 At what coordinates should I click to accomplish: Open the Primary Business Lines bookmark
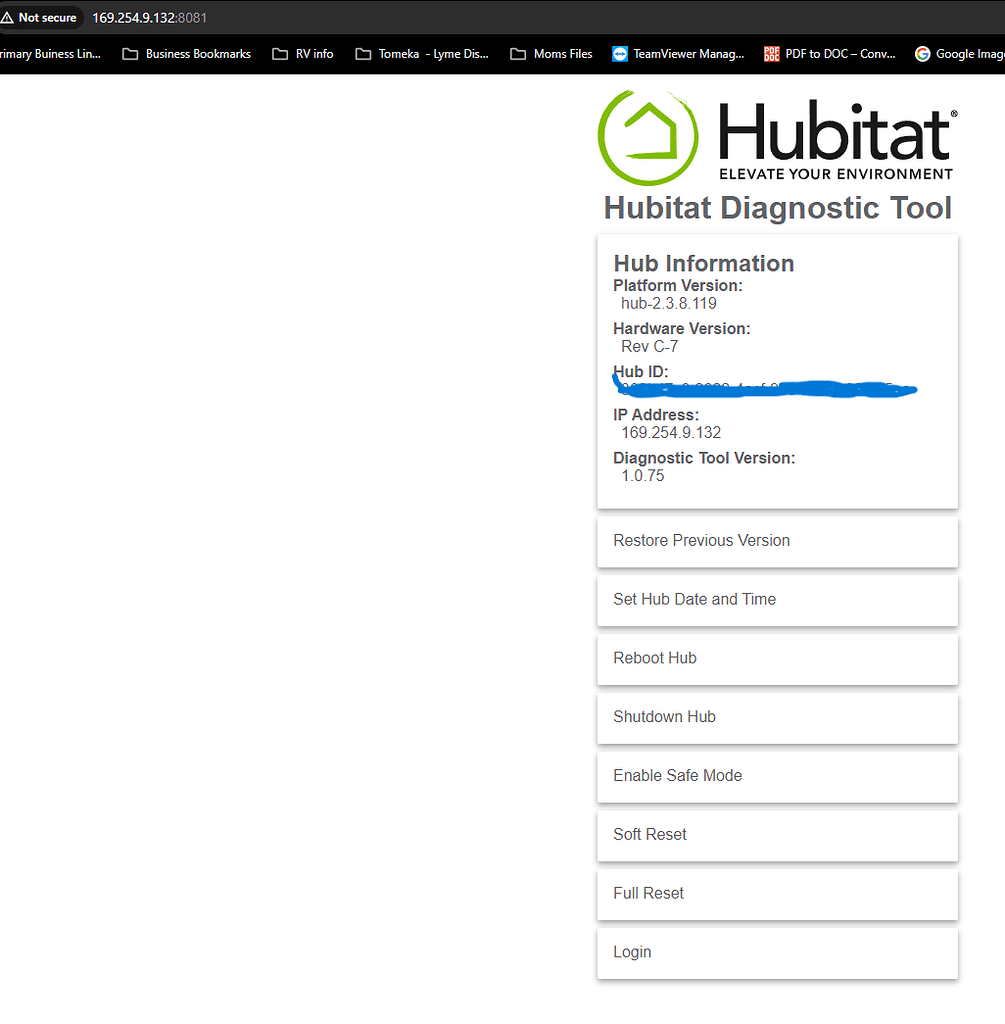click(50, 54)
